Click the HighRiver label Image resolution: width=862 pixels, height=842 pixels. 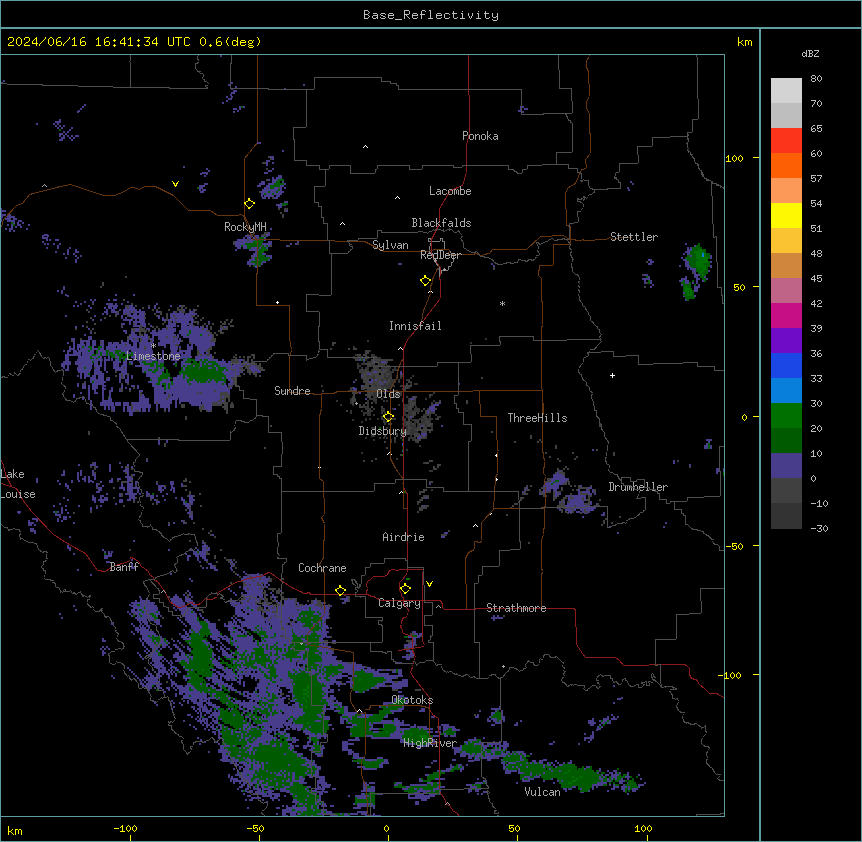click(x=430, y=743)
